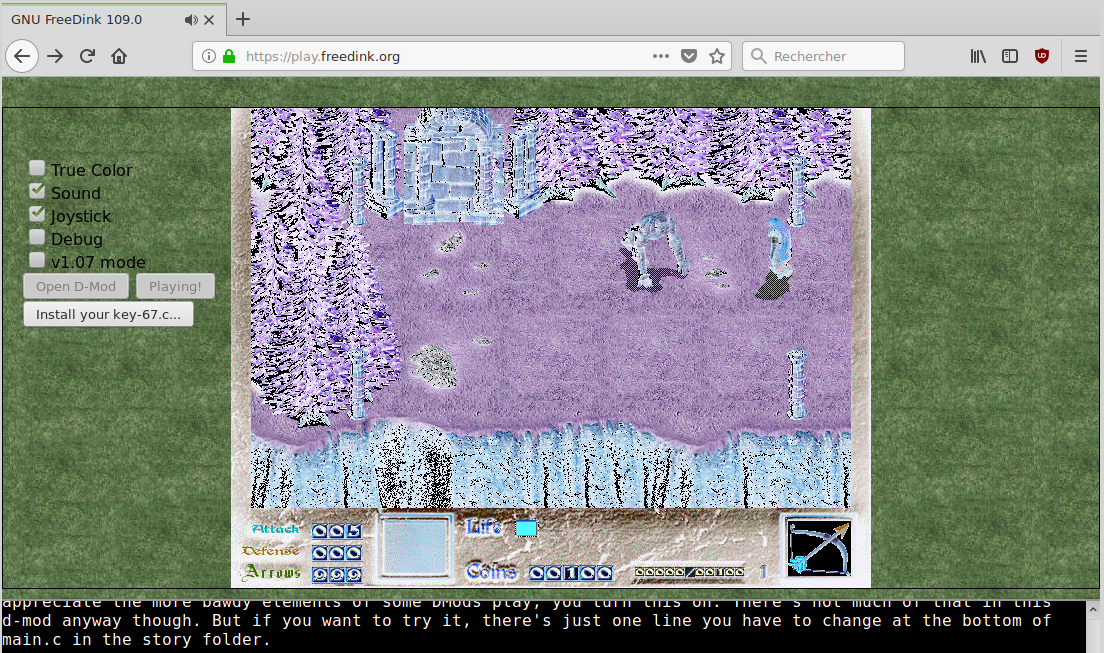Go to the browser home page
The width and height of the screenshot is (1104, 653).
click(x=119, y=56)
